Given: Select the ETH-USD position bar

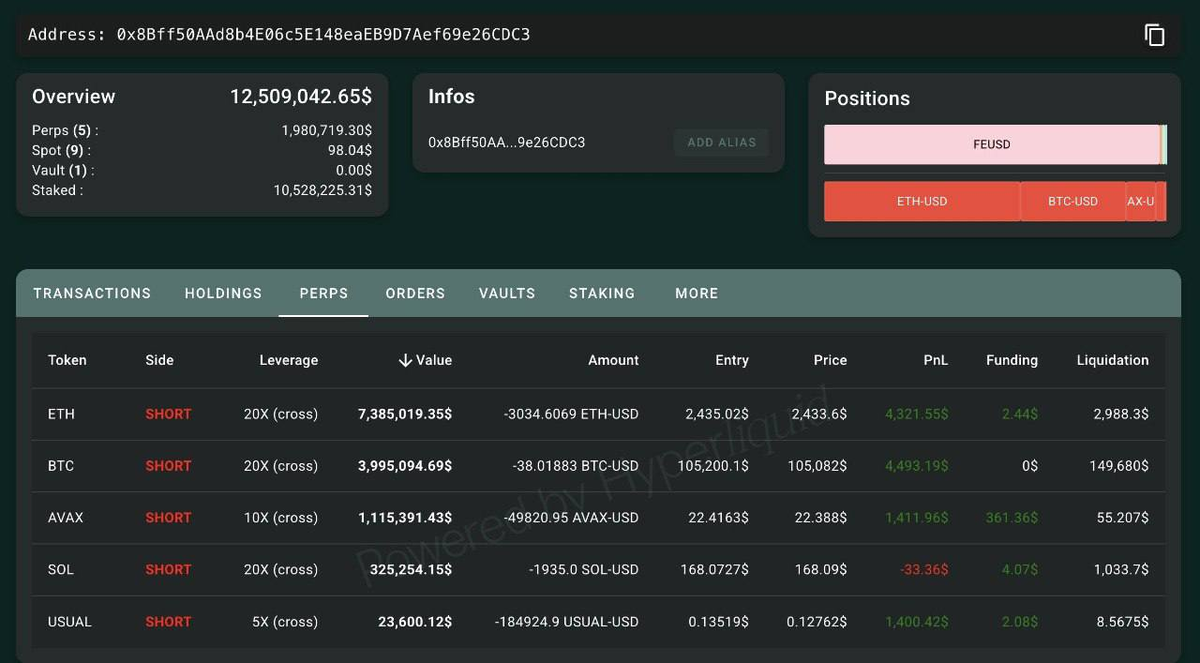Looking at the screenshot, I should tap(921, 201).
